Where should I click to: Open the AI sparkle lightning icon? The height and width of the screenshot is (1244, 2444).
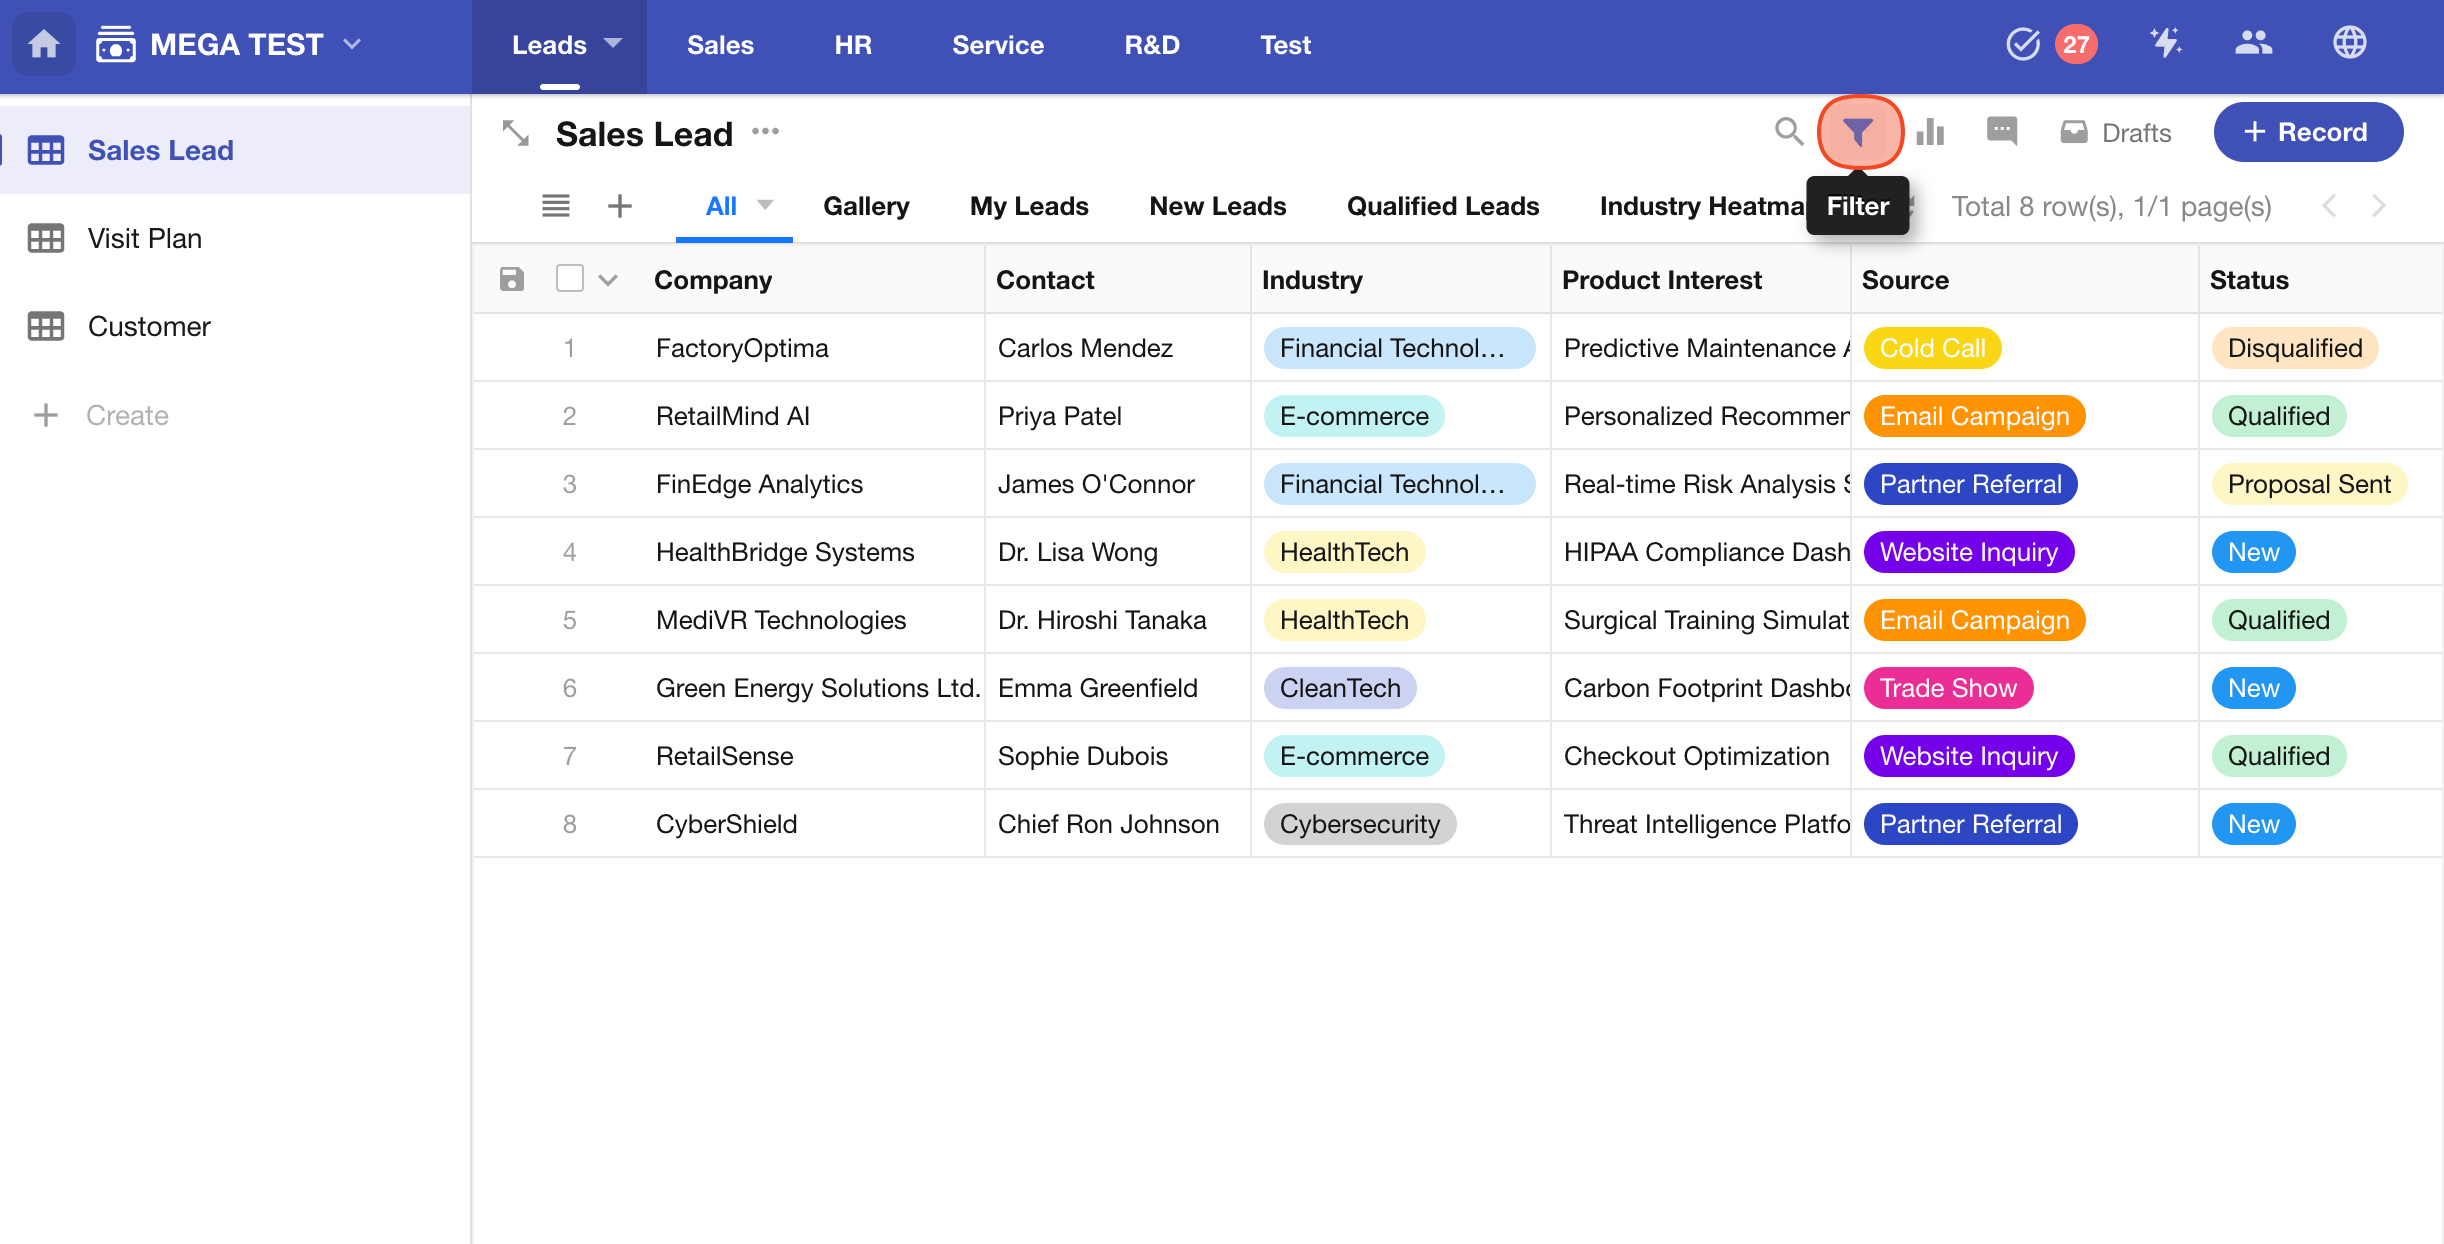pos(2164,44)
